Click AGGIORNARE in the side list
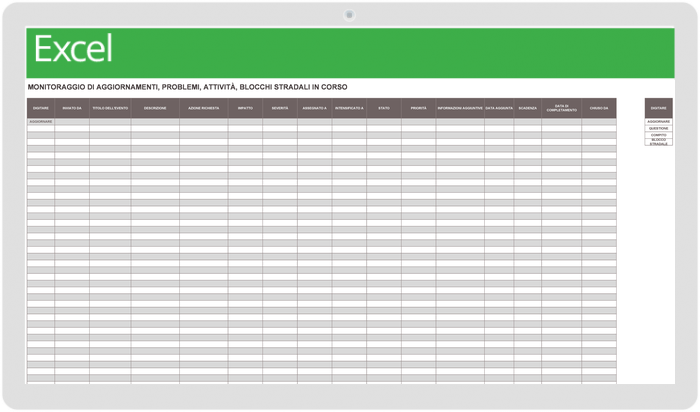 click(x=658, y=121)
